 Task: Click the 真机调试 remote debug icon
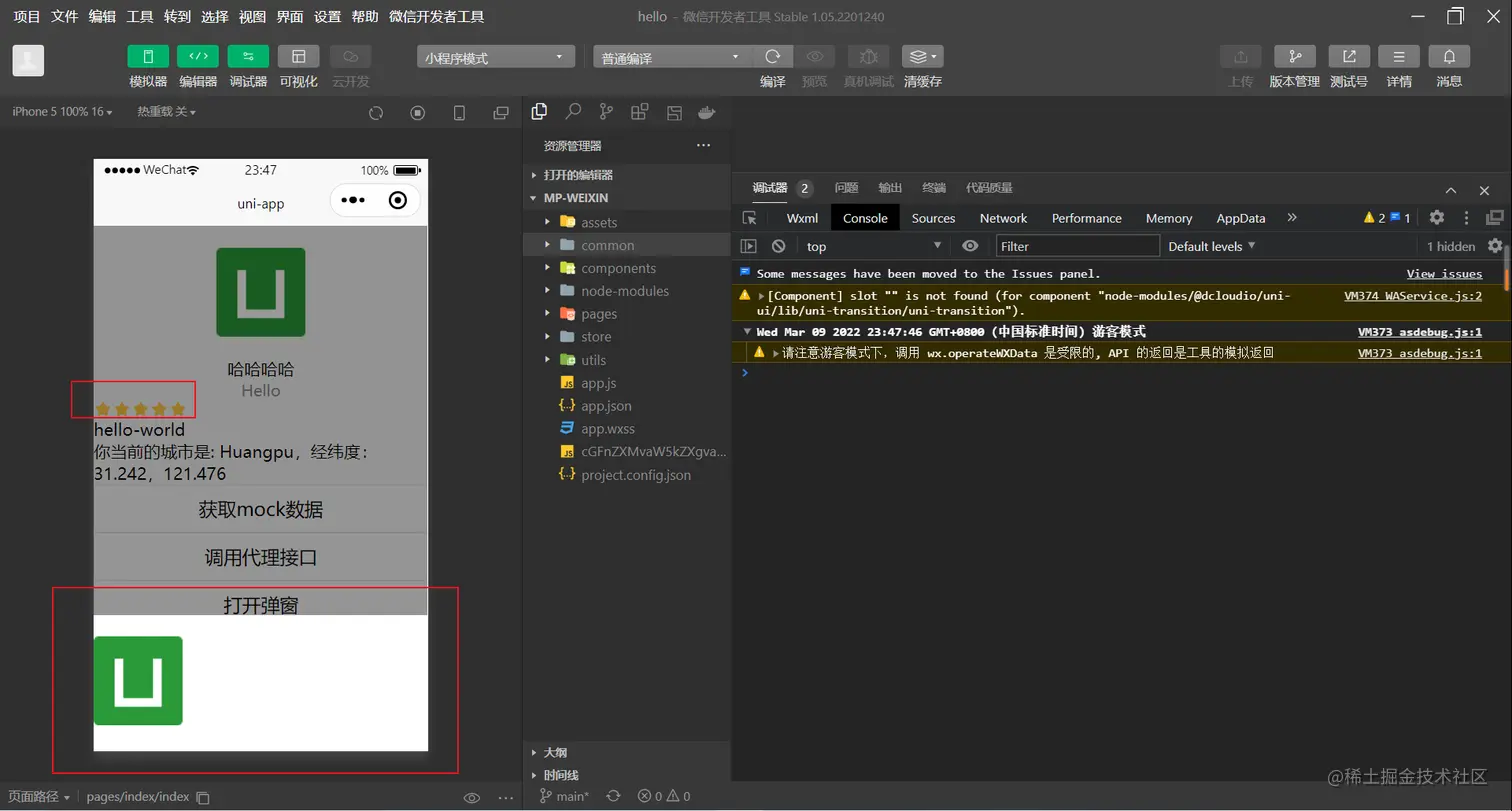868,56
